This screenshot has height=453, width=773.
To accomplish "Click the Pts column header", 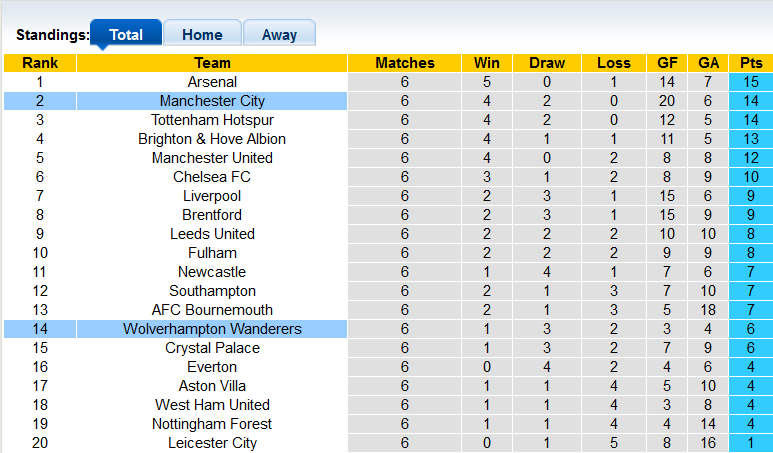I will pos(751,63).
